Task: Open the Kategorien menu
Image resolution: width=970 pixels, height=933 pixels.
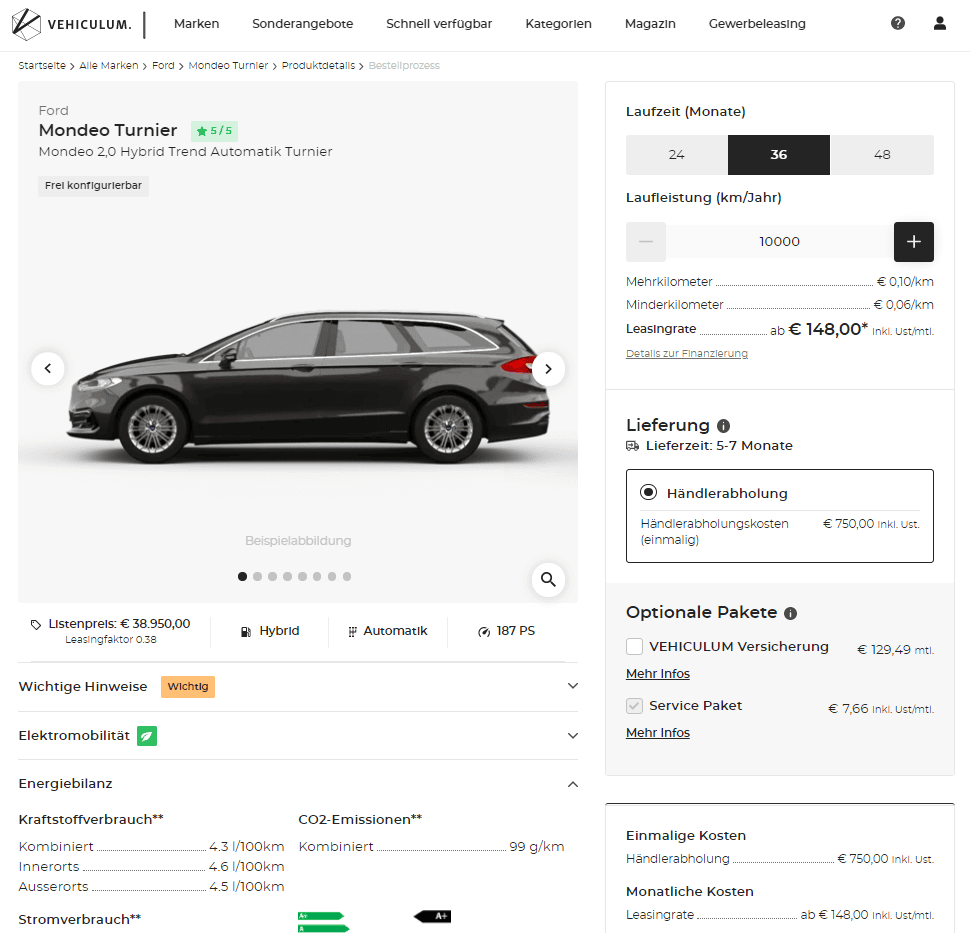Action: [558, 24]
